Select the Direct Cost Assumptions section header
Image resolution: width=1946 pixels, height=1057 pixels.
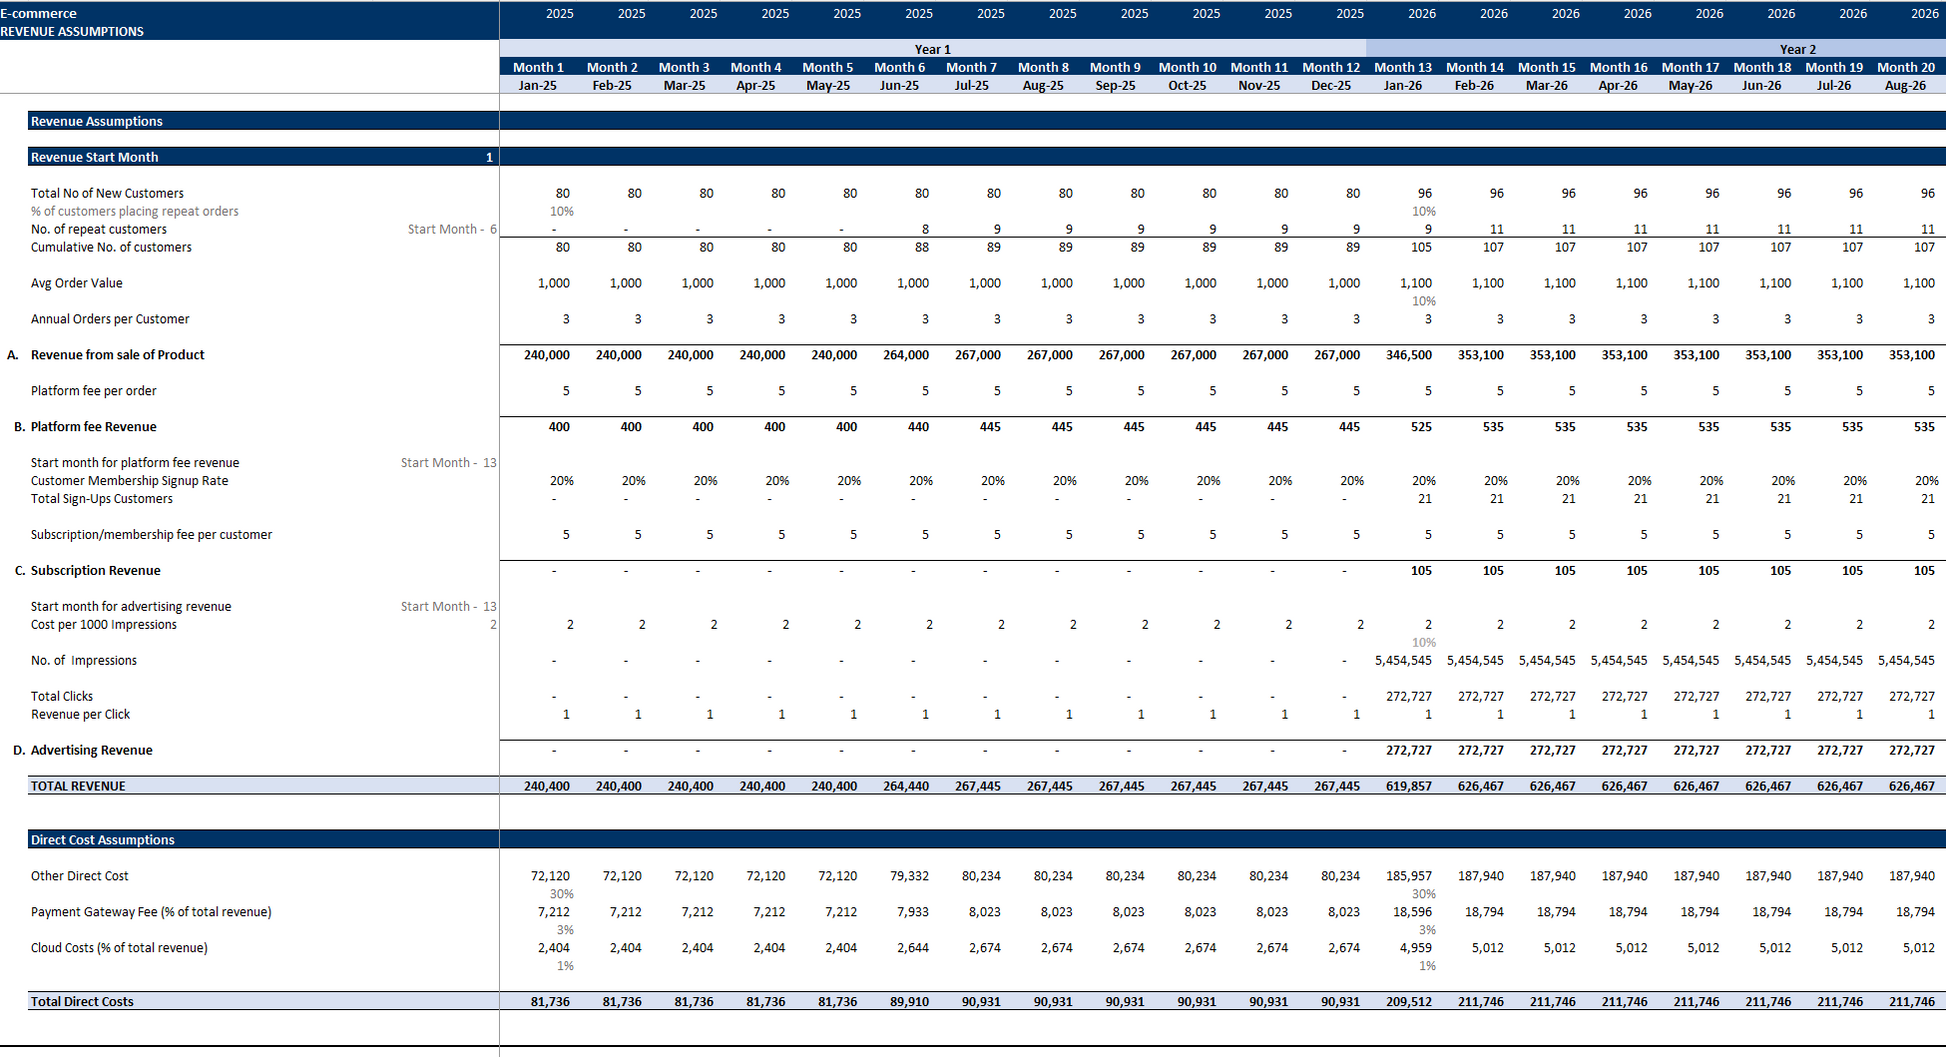[103, 840]
